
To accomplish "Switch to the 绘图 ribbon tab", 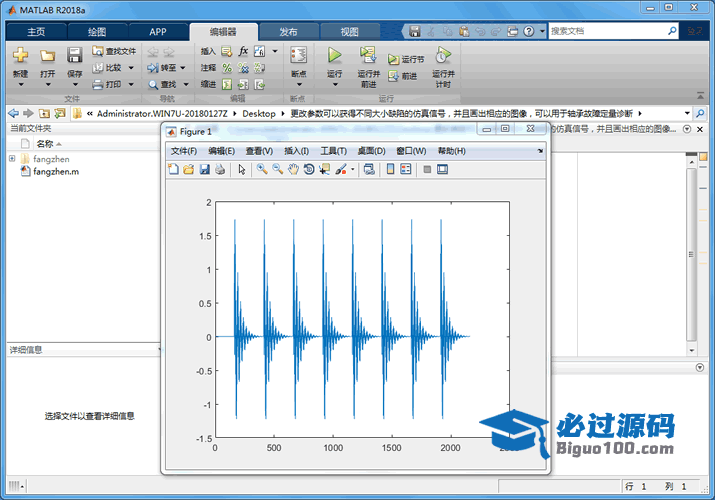I will 96,31.
